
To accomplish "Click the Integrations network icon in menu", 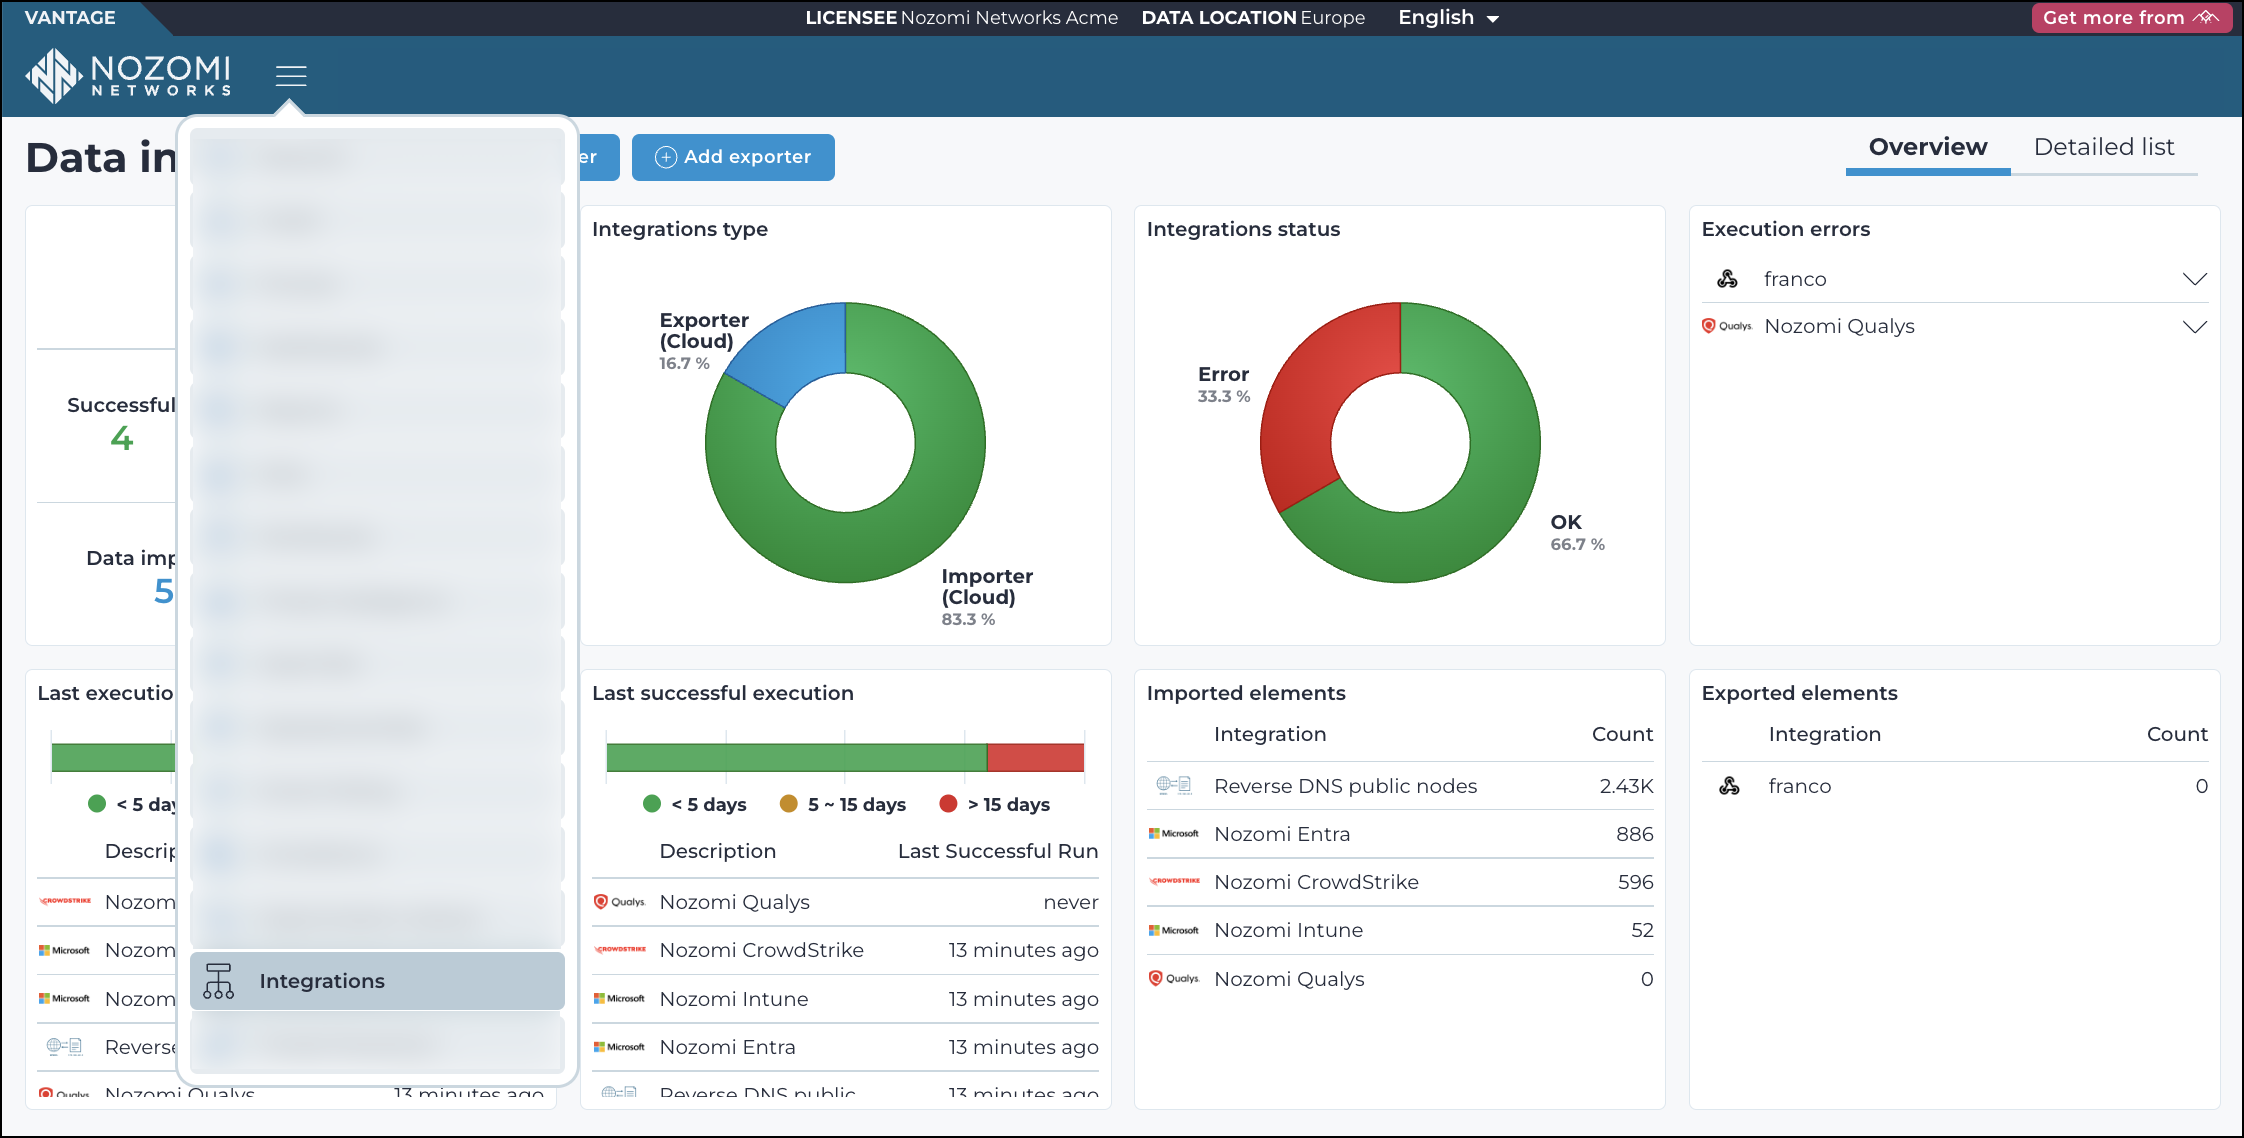I will pos(218,981).
